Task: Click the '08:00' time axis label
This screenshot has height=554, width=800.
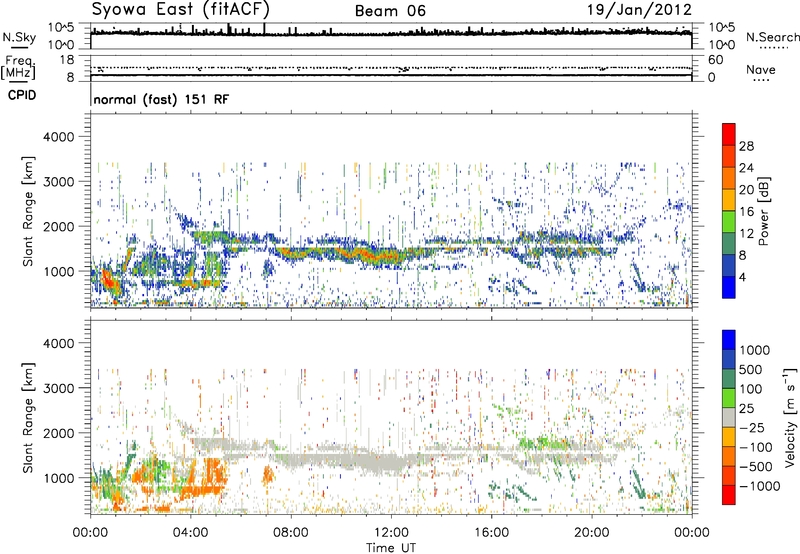Action: click(290, 533)
